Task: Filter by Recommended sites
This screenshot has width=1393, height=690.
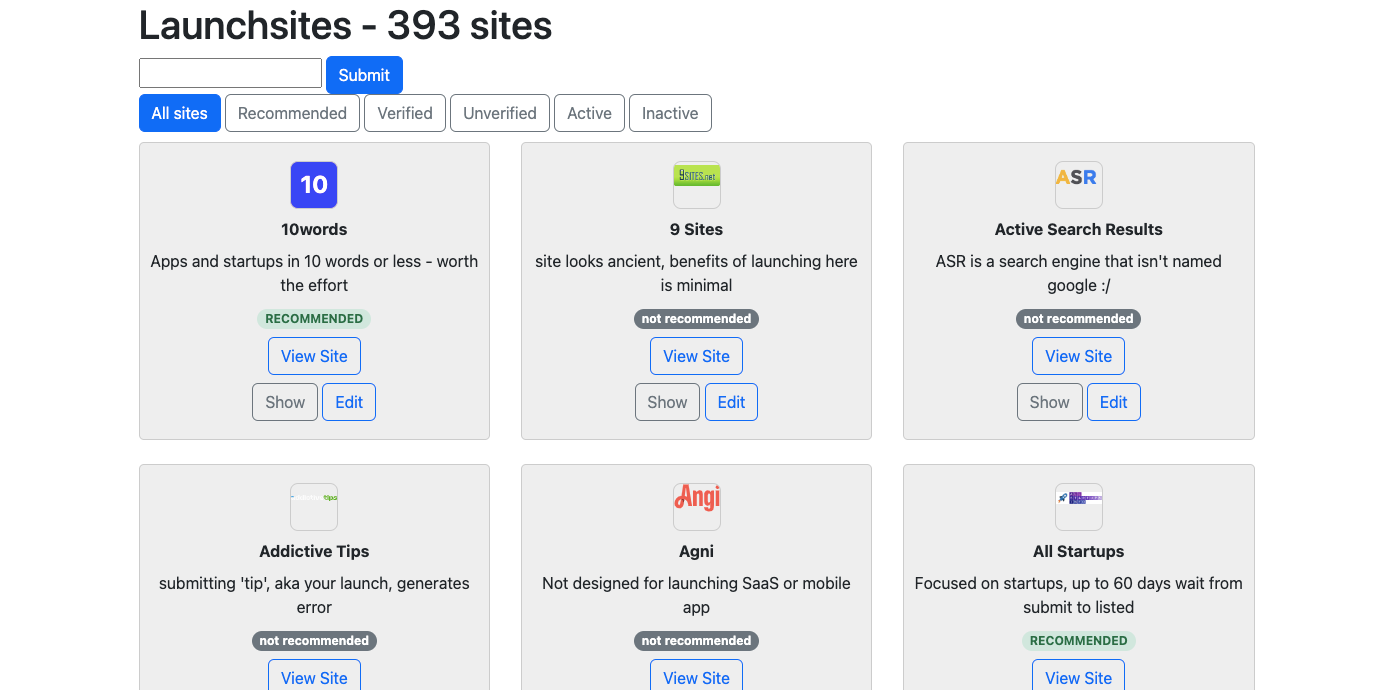Action: [x=292, y=113]
